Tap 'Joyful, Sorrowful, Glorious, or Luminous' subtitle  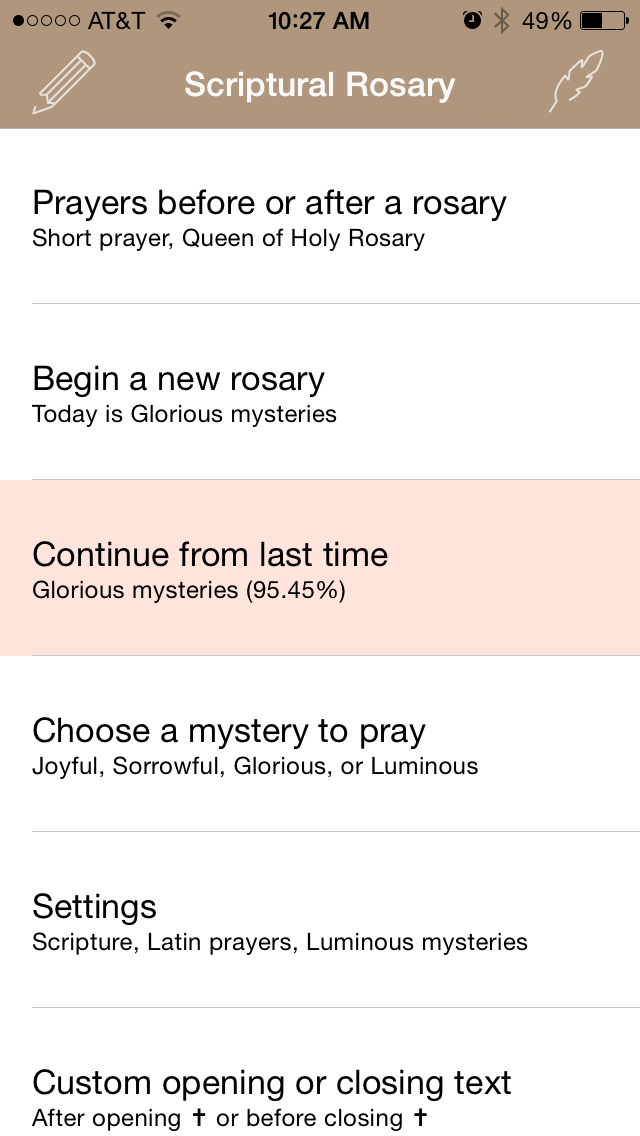click(255, 766)
